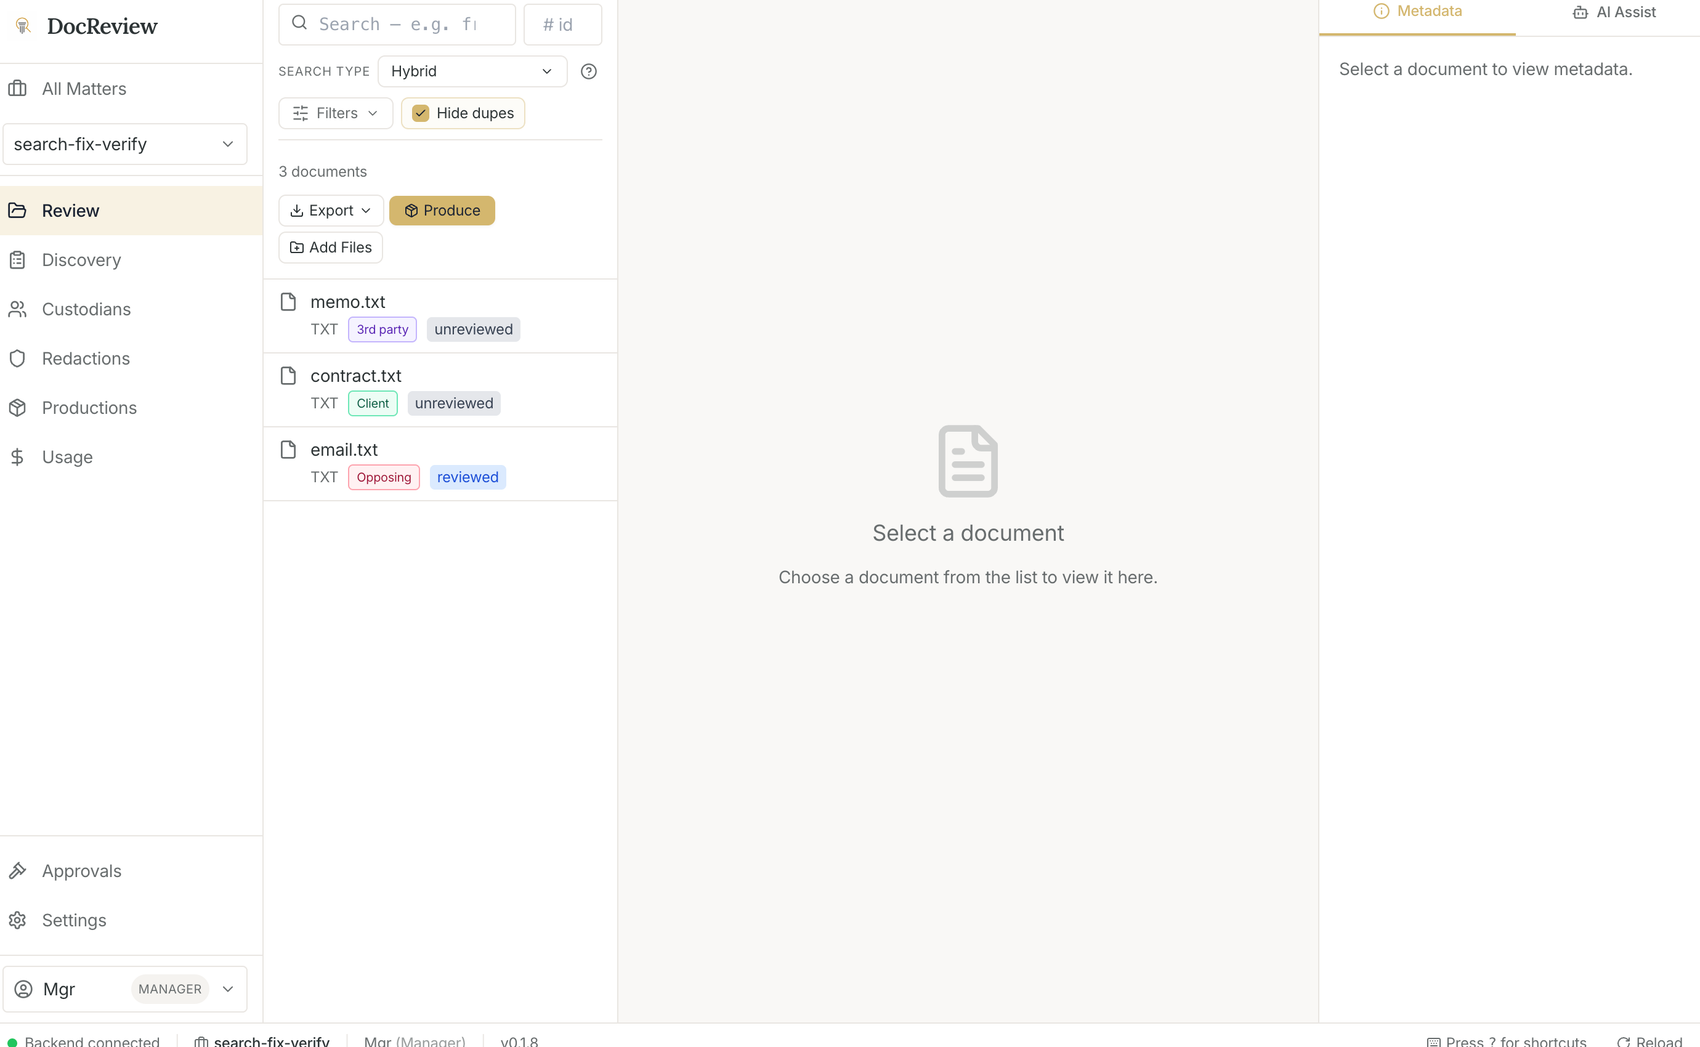Click the Client tag on contract.txt
1700x1047 pixels.
pos(373,403)
